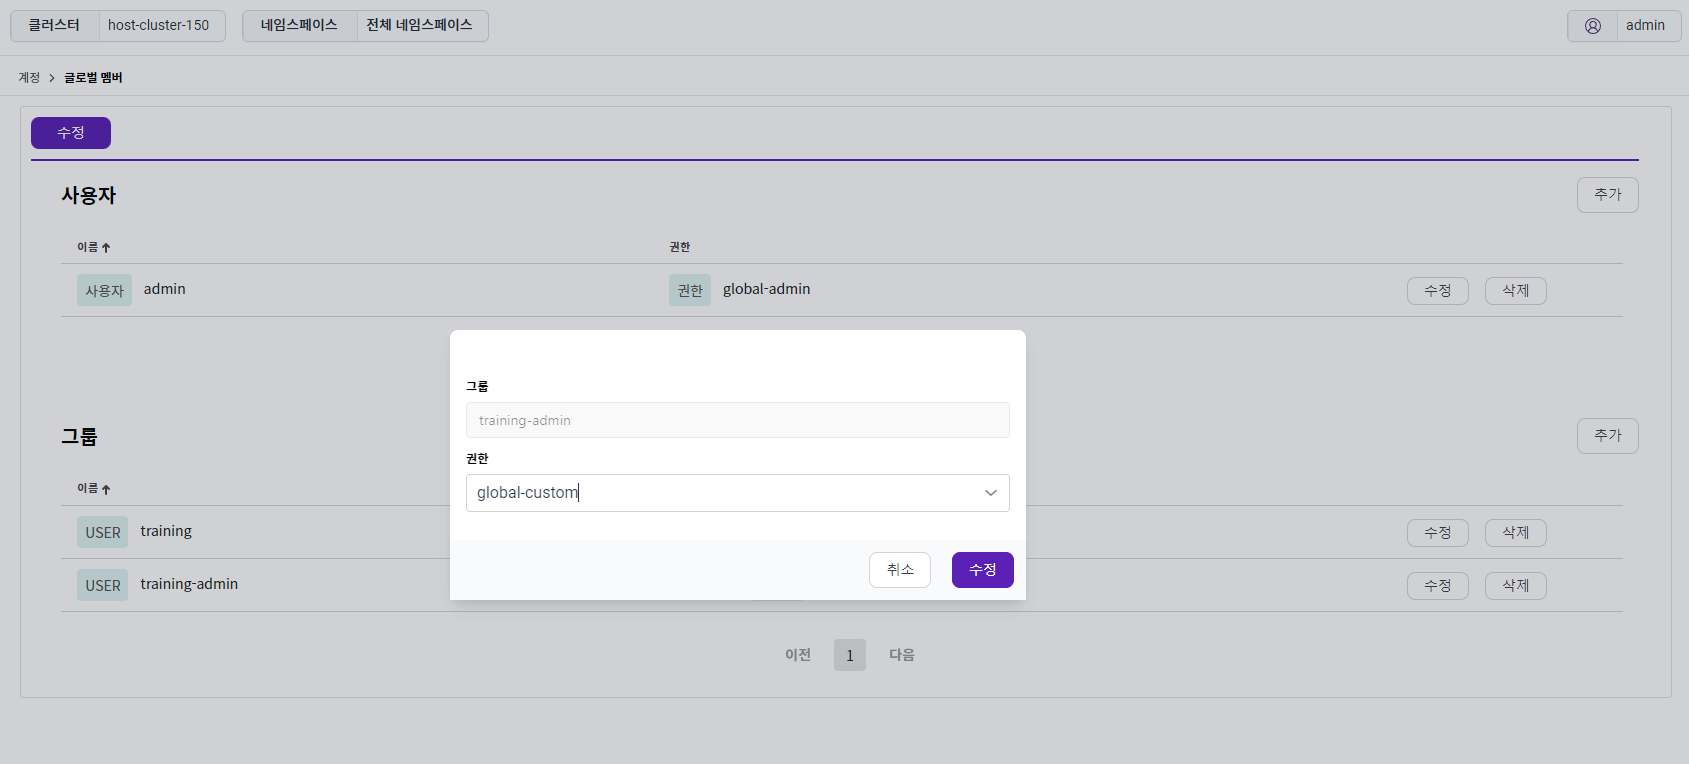The width and height of the screenshot is (1689, 764).
Task: Sort users by name arrow icon
Action: 106,247
